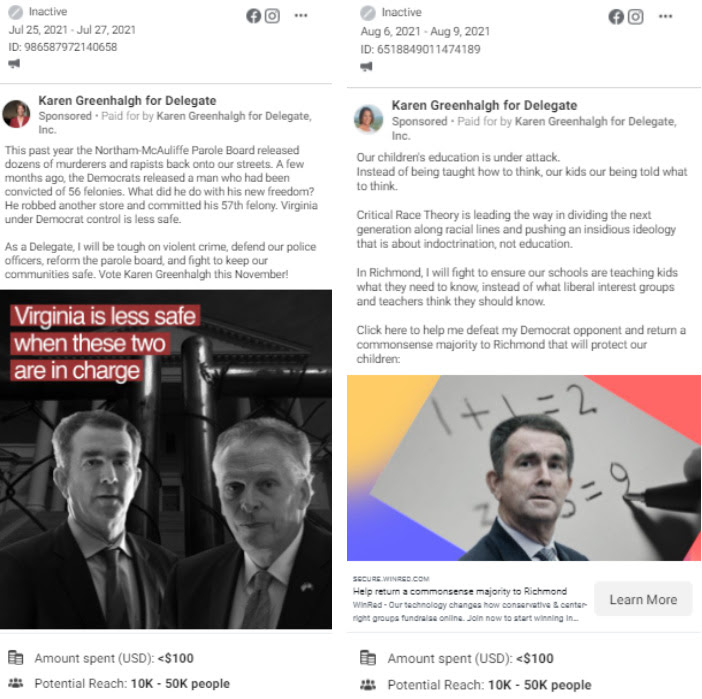Open three-dot menu on right ad
Screen dimensions: 702x699
coord(665,17)
